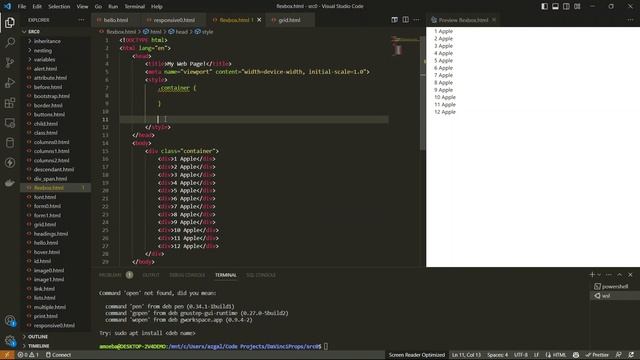Viewport: 640px width, 360px height.
Task: Open the database cylinder icon view
Action: [x=10, y=142]
